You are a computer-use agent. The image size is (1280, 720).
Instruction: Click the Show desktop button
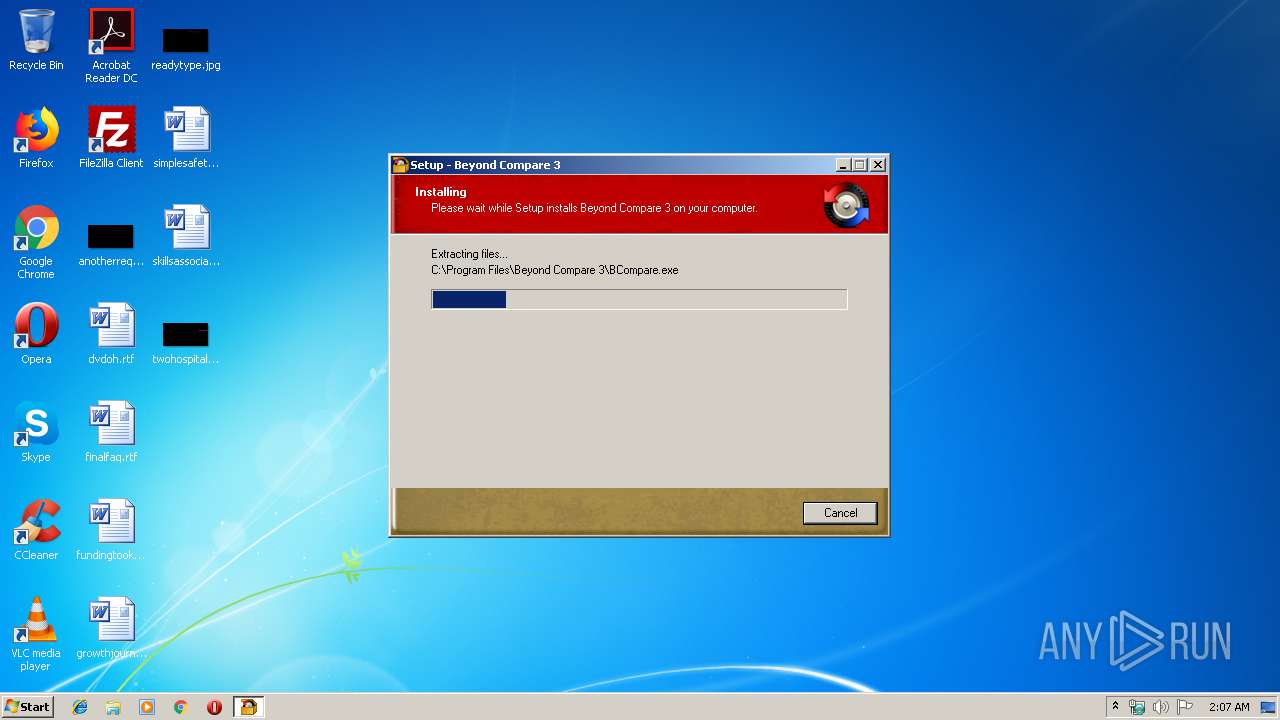(1269, 707)
